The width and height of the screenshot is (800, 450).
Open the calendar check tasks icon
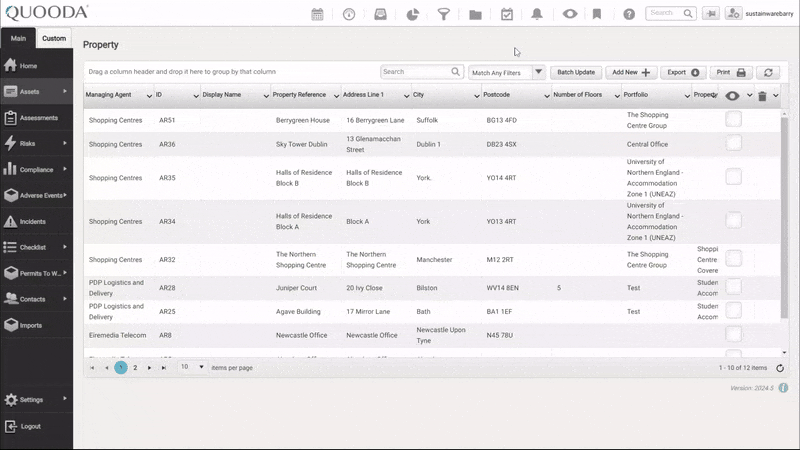point(507,14)
